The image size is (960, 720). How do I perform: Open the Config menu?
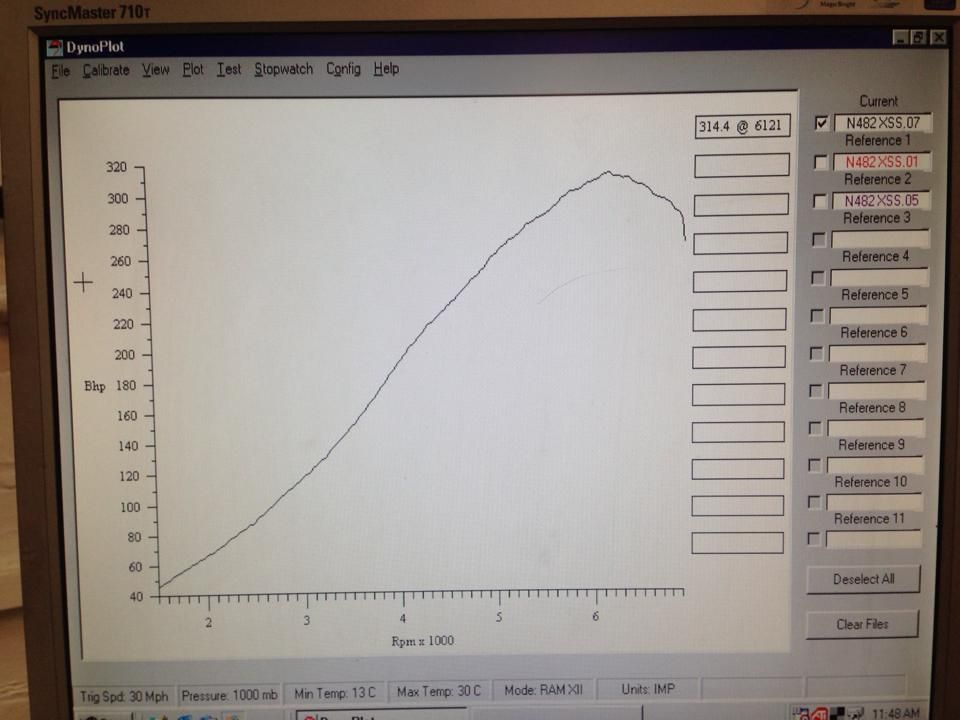(x=342, y=69)
